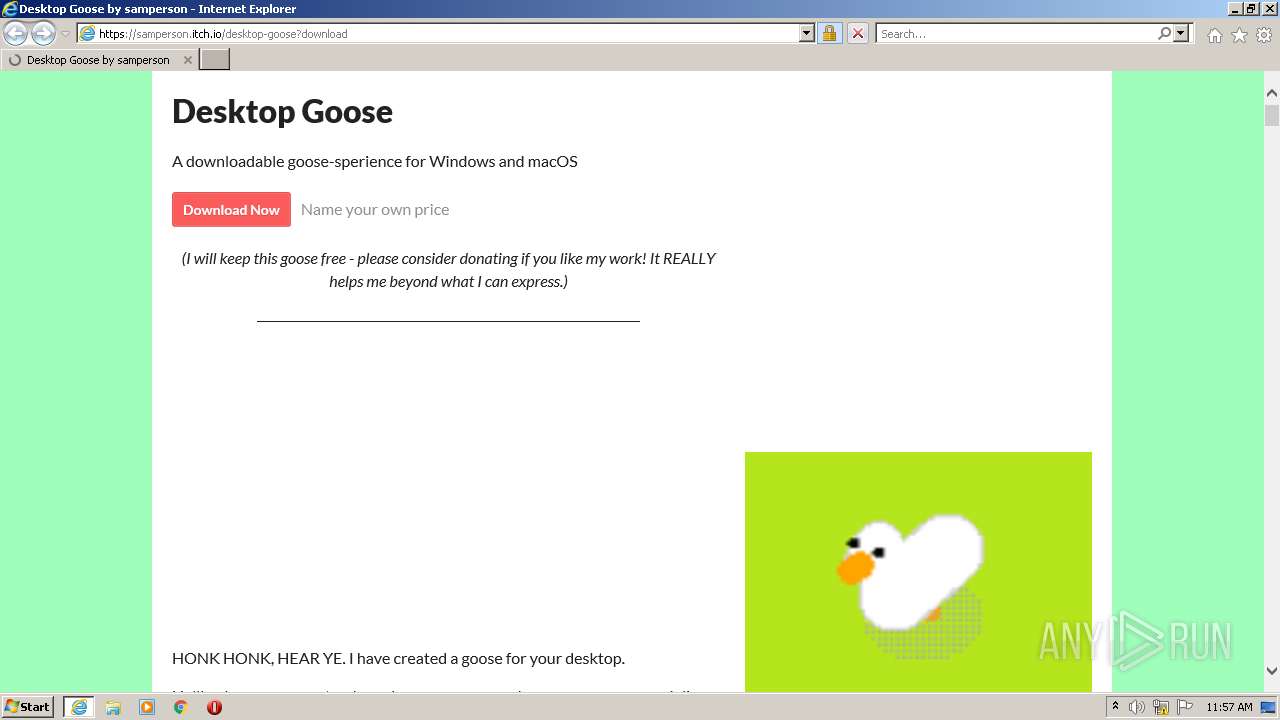Viewport: 1280px width, 720px height.
Task: Open the recent pages dropdown arrow
Action: click(66, 34)
